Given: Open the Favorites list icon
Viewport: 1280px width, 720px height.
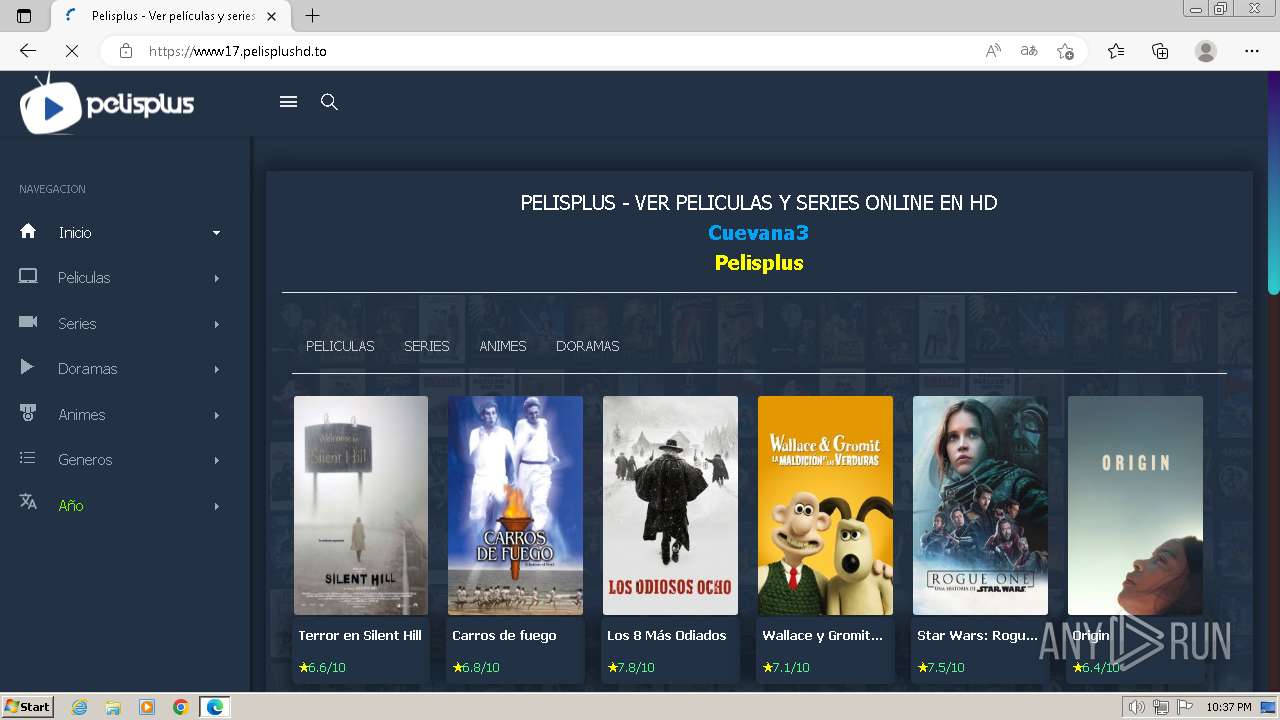Looking at the screenshot, I should point(1116,51).
